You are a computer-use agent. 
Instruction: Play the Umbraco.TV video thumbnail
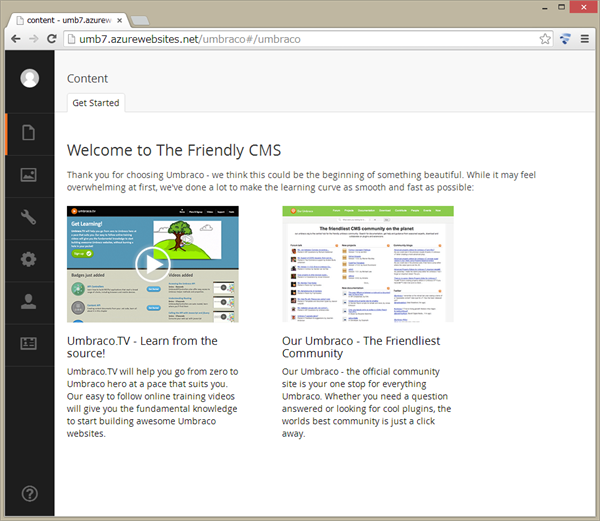click(x=152, y=263)
